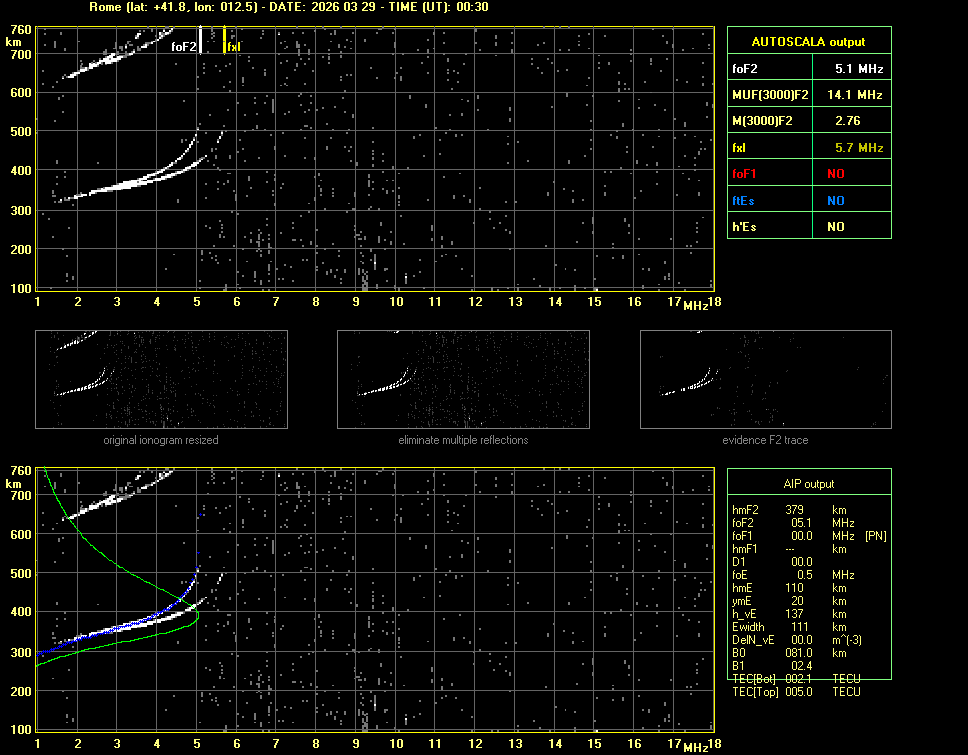
Task: Click the yellow fxI marker line
Action: (x=224, y=40)
